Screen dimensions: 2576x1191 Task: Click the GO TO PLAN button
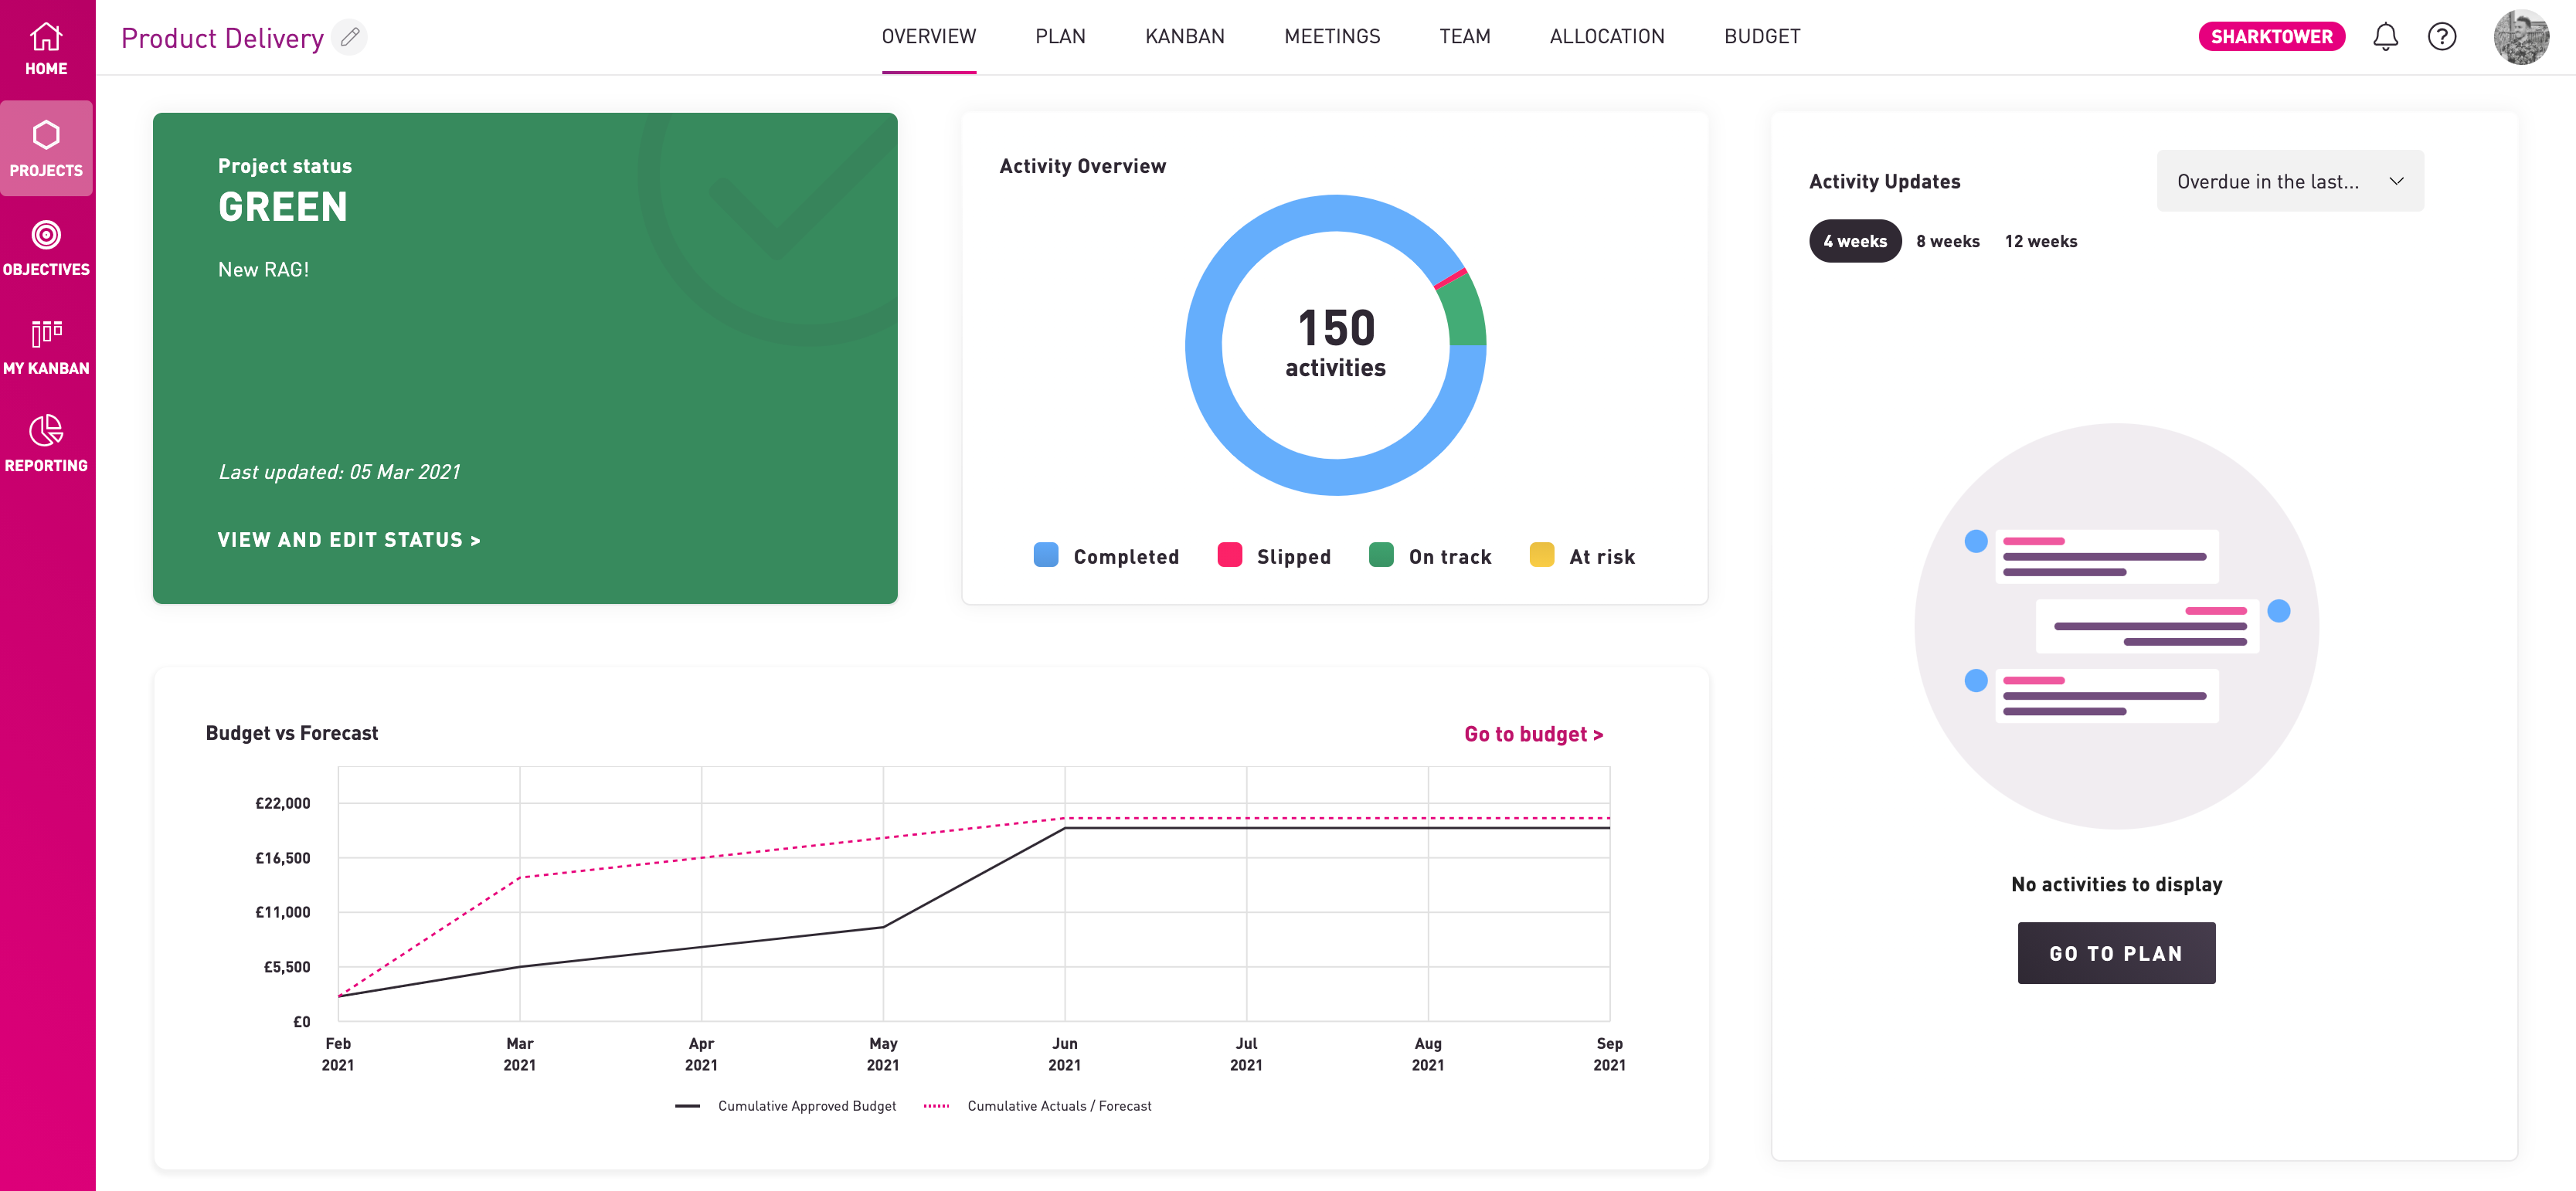(2115, 953)
